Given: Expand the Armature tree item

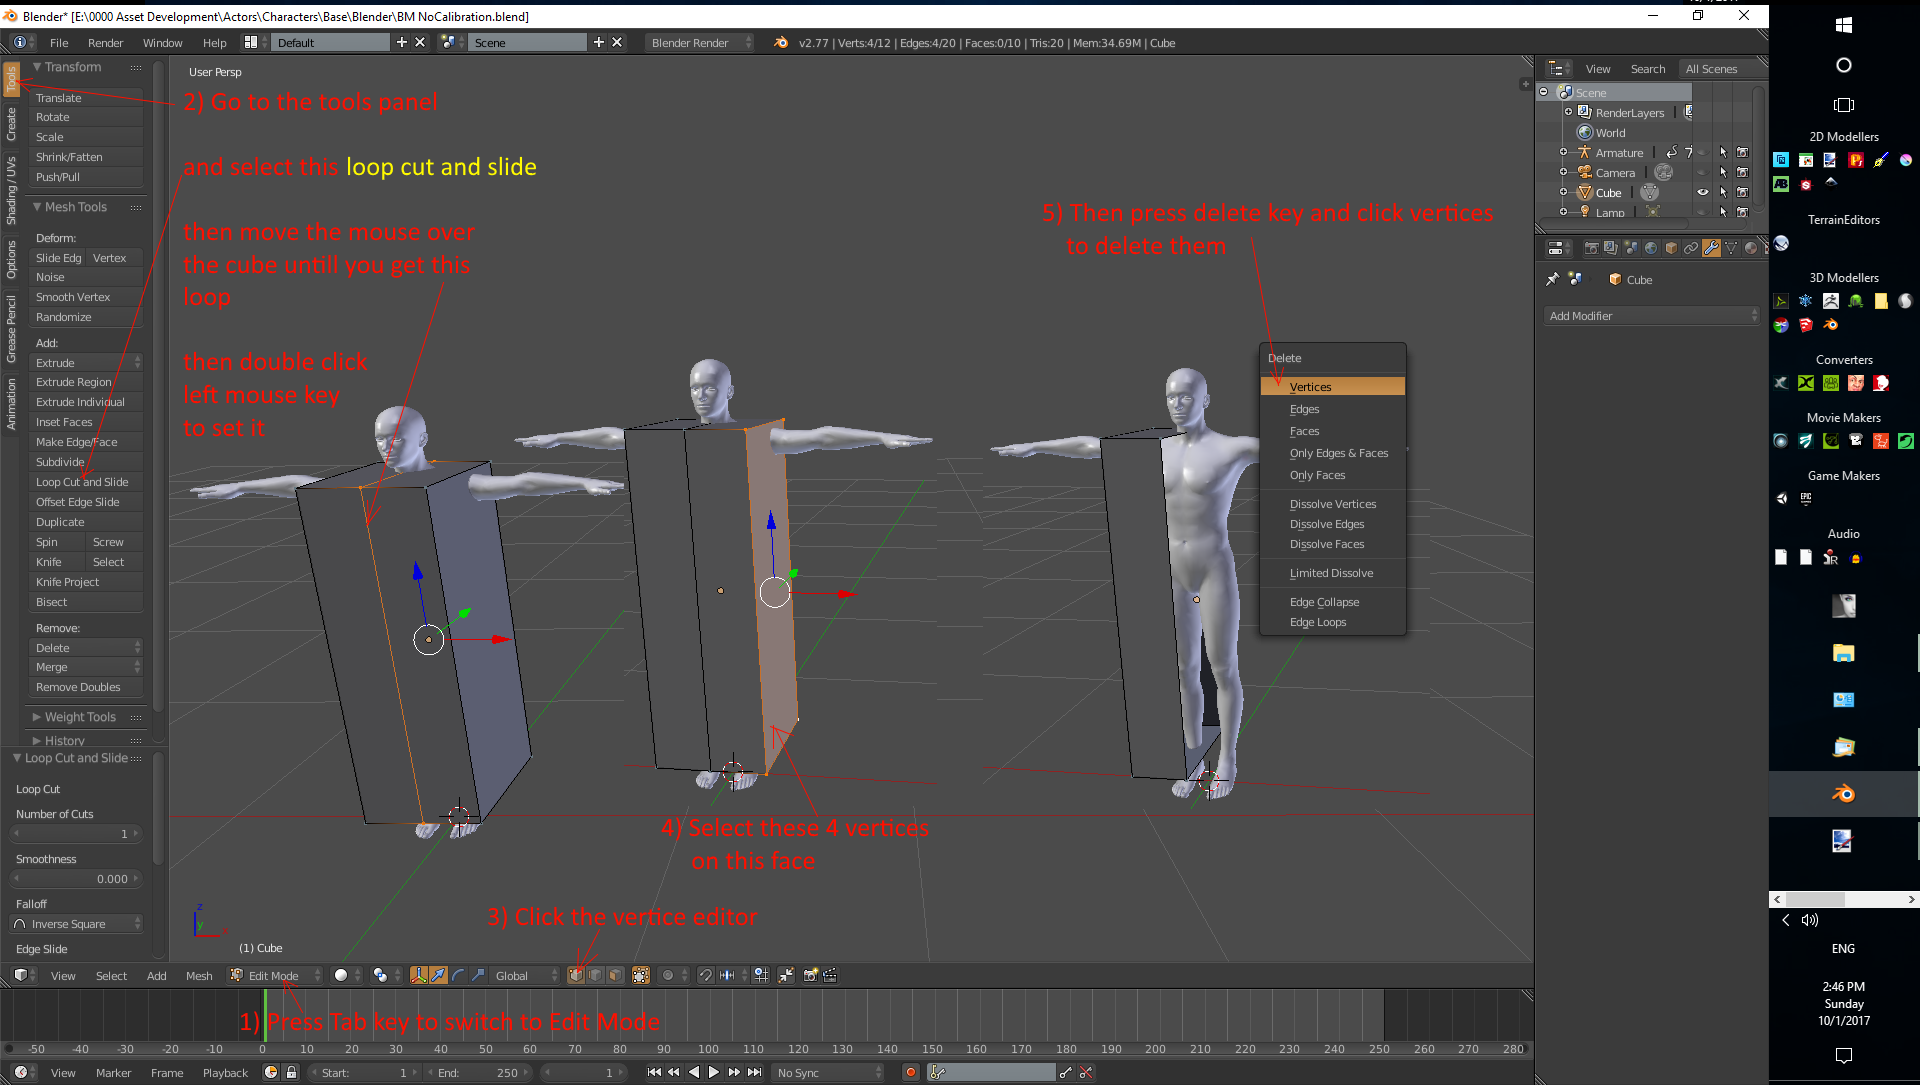Looking at the screenshot, I should 1563,152.
